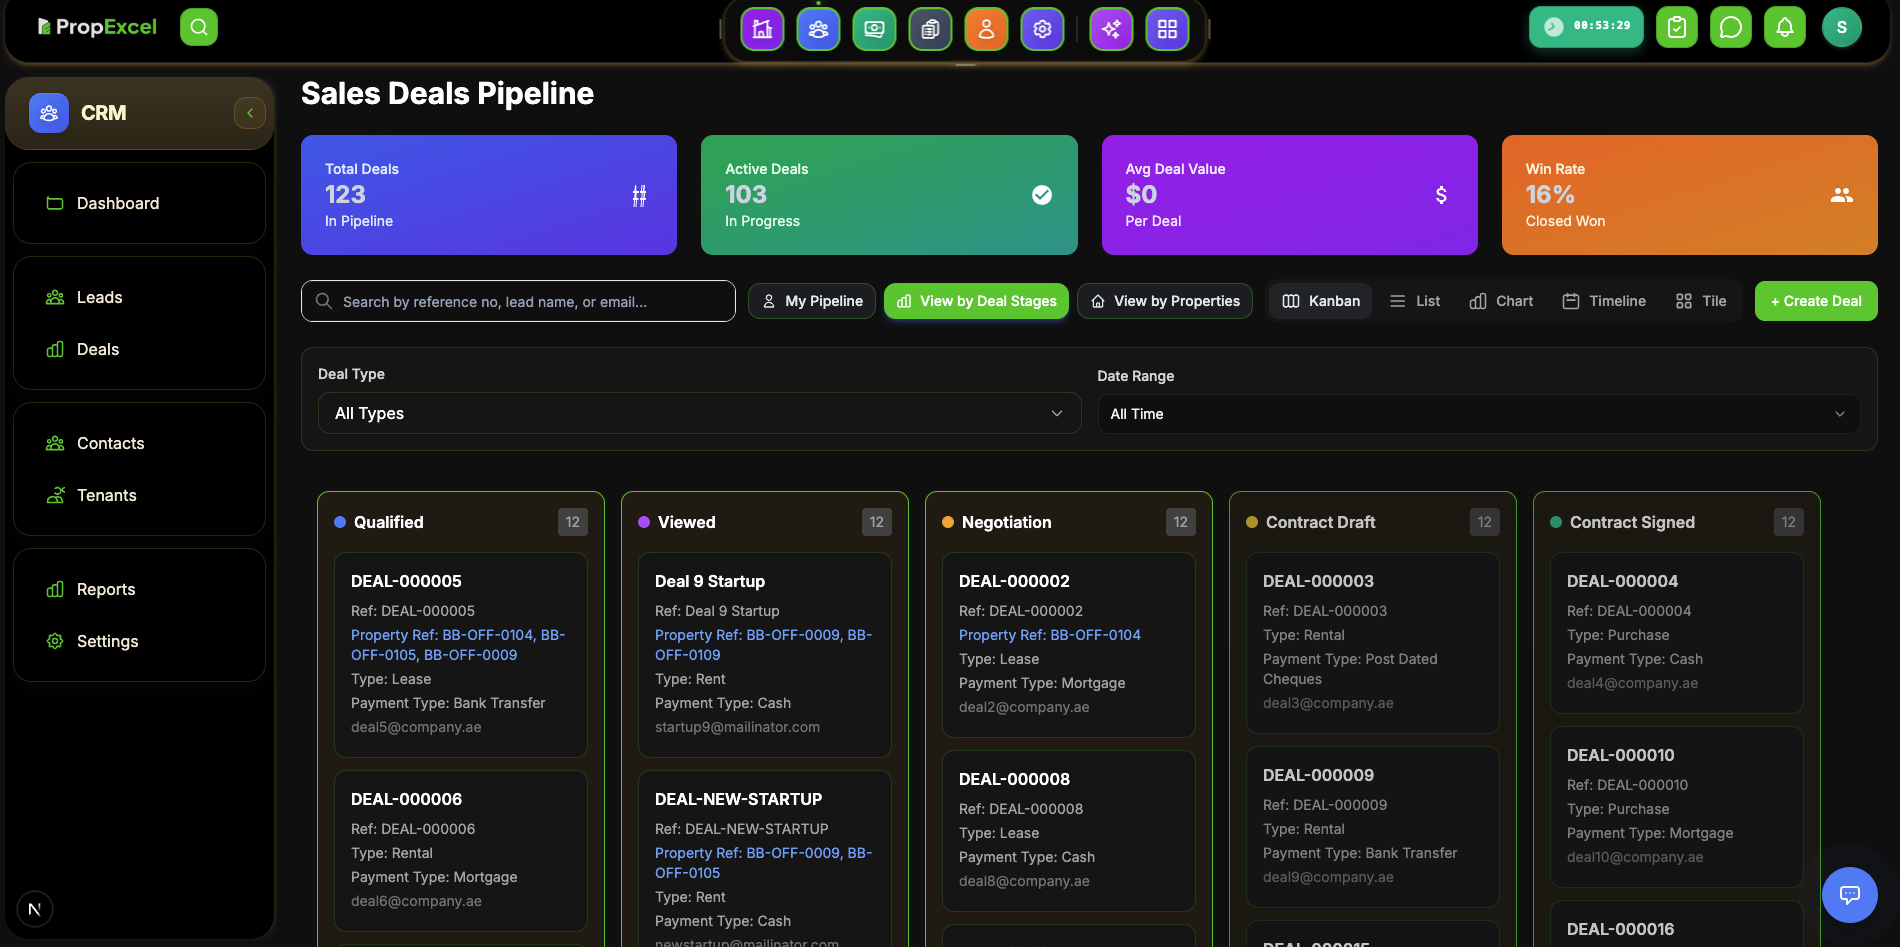Viewport: 1900px width, 947px height.
Task: Toggle View by Deal Stages filter
Action: (x=975, y=300)
